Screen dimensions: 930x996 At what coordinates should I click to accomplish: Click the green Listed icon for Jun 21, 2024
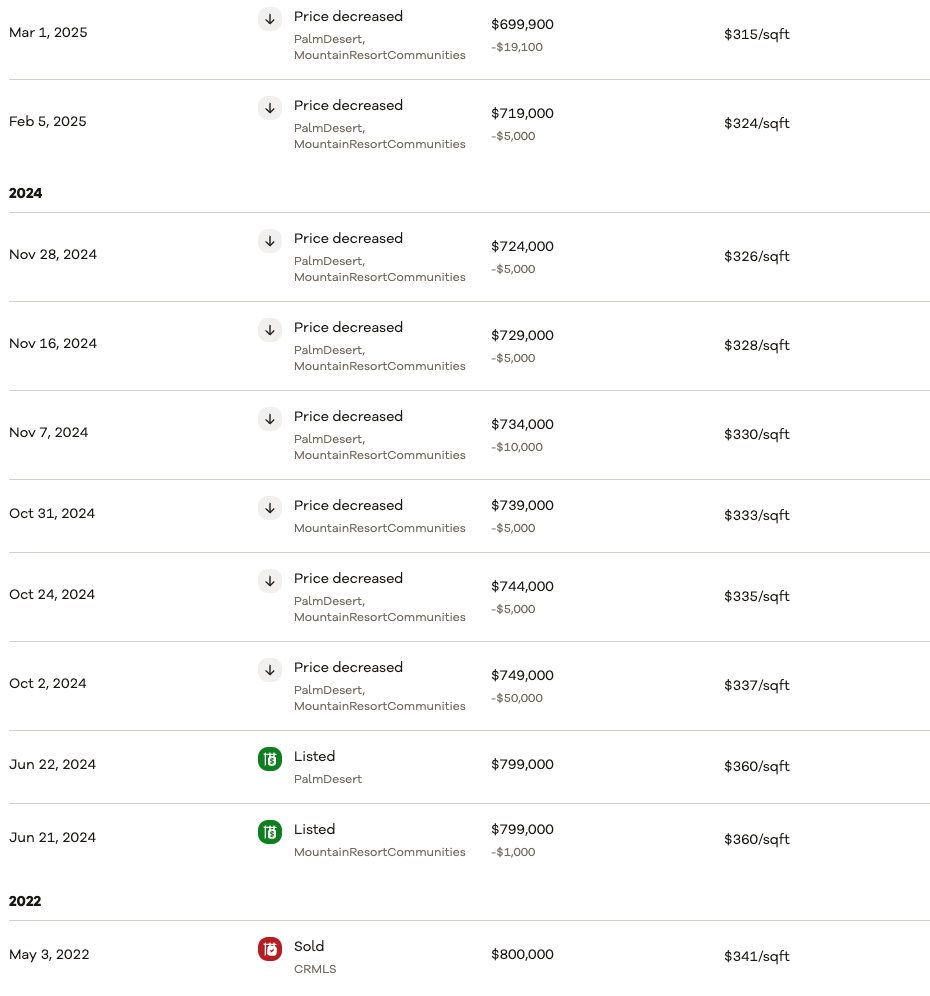click(x=270, y=832)
